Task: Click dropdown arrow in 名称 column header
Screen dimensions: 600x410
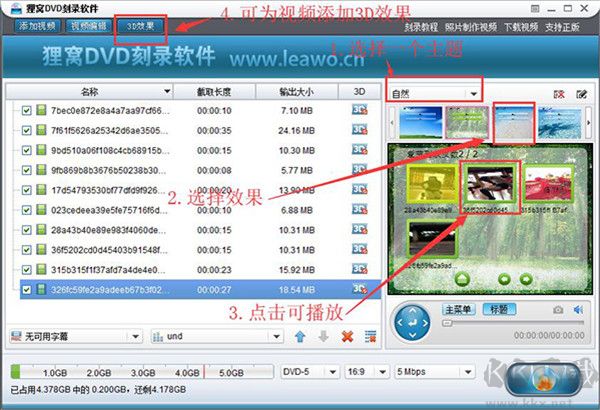Action: [167, 91]
